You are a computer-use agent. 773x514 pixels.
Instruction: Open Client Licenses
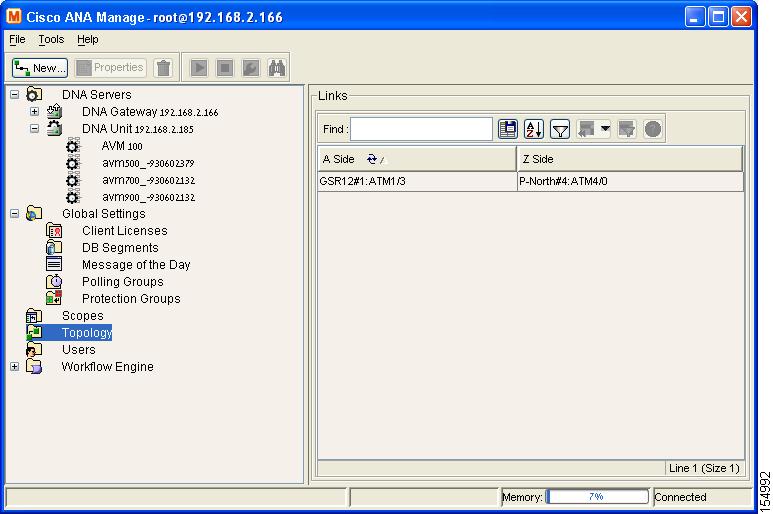[x=125, y=231]
